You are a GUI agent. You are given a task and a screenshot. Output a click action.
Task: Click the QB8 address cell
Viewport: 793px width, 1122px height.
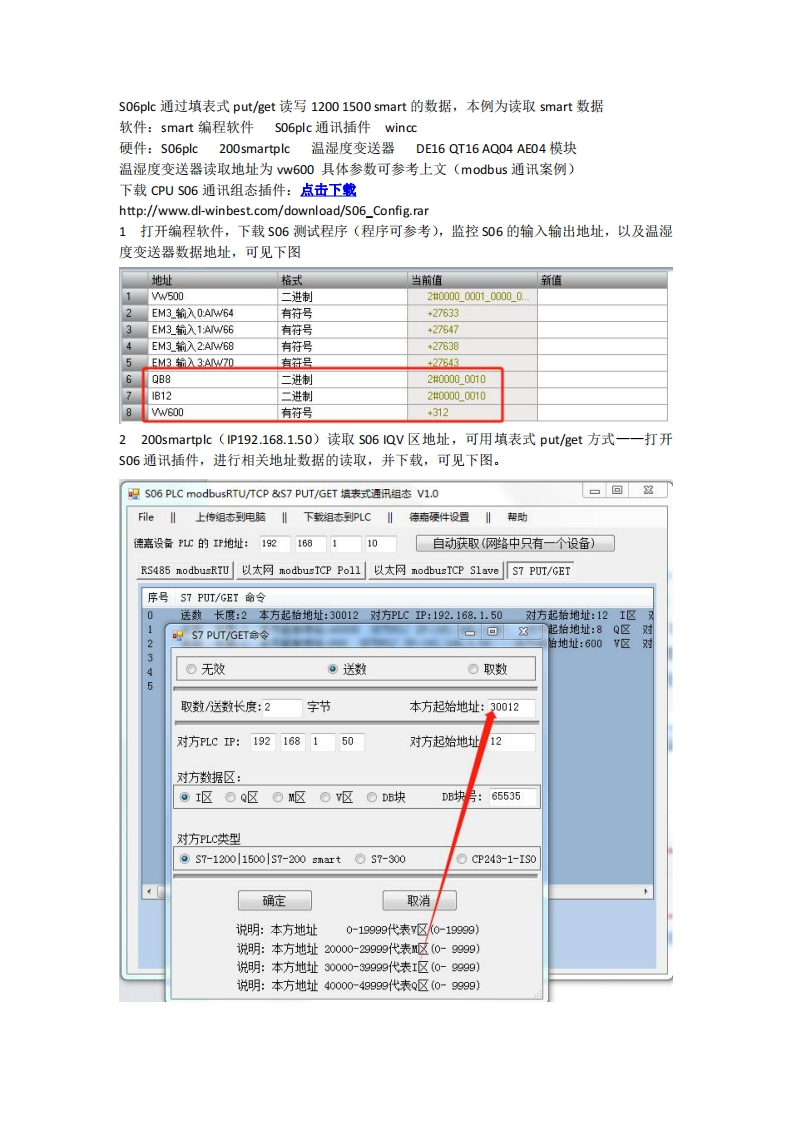[x=213, y=379]
